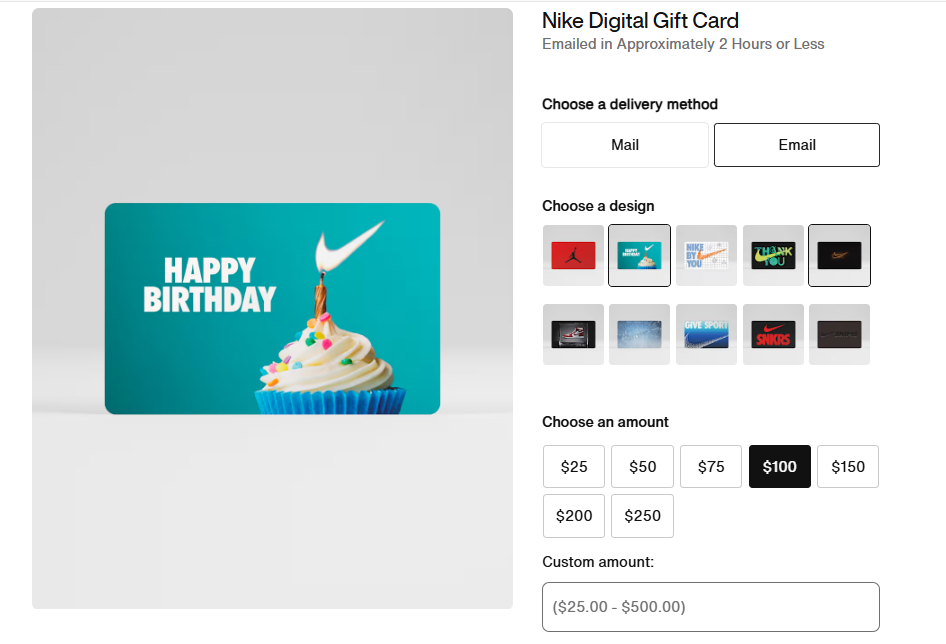Choose the Happy Birthday cupcake design
Screen dimensions: 946x644
pos(639,255)
